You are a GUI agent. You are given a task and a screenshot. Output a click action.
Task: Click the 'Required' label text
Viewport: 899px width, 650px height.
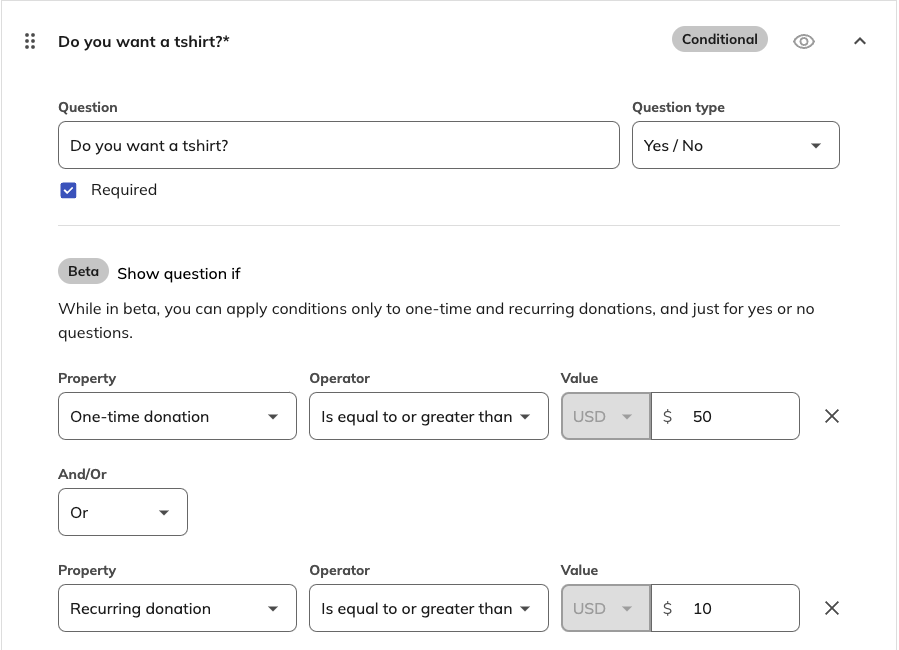(x=124, y=190)
